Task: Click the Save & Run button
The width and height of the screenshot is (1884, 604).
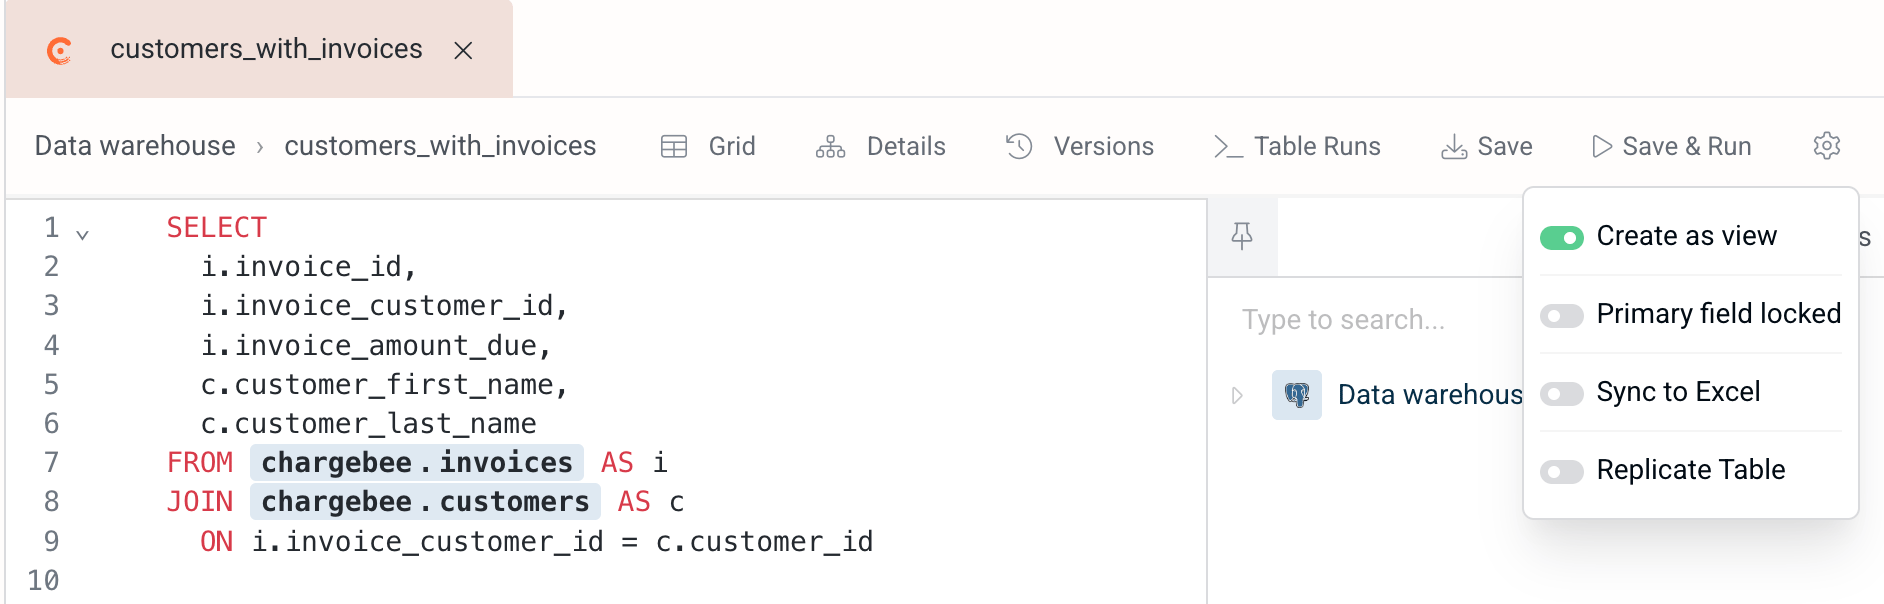Action: point(1672,147)
